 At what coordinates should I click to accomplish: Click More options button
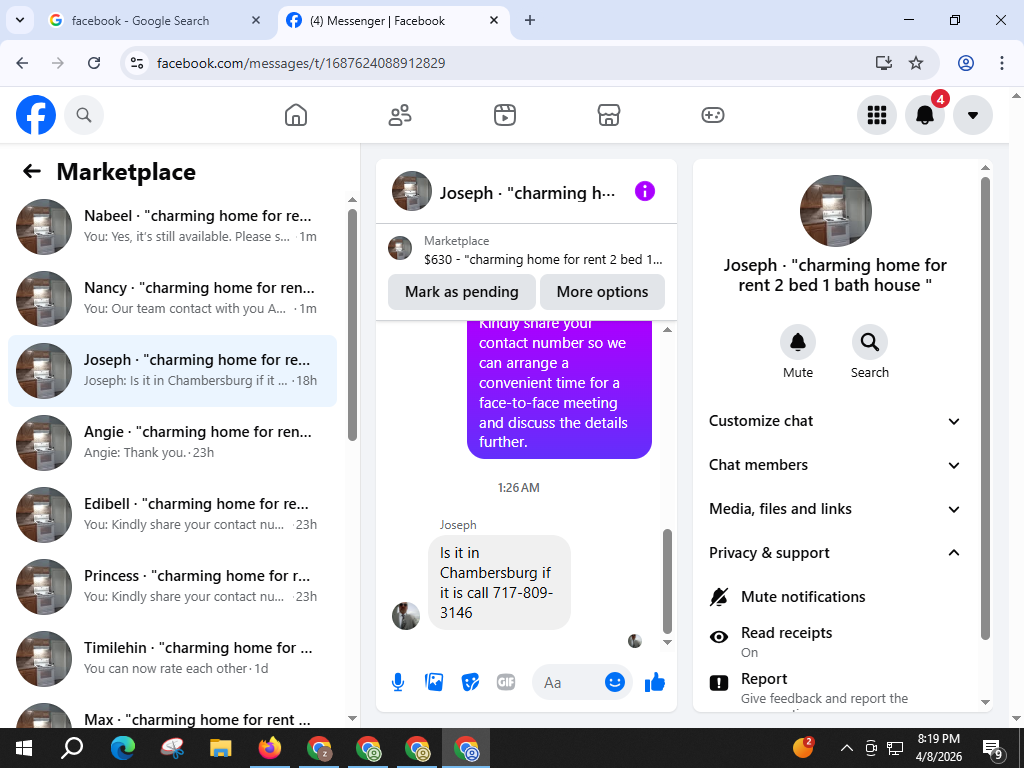click(602, 292)
